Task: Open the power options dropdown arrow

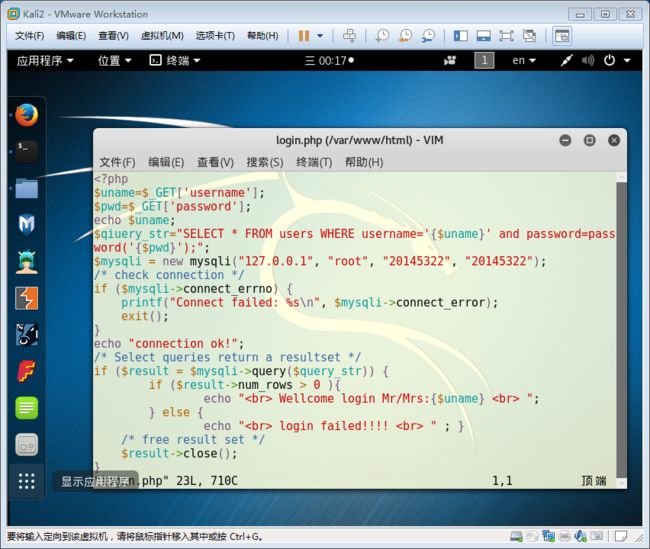Action: point(320,36)
